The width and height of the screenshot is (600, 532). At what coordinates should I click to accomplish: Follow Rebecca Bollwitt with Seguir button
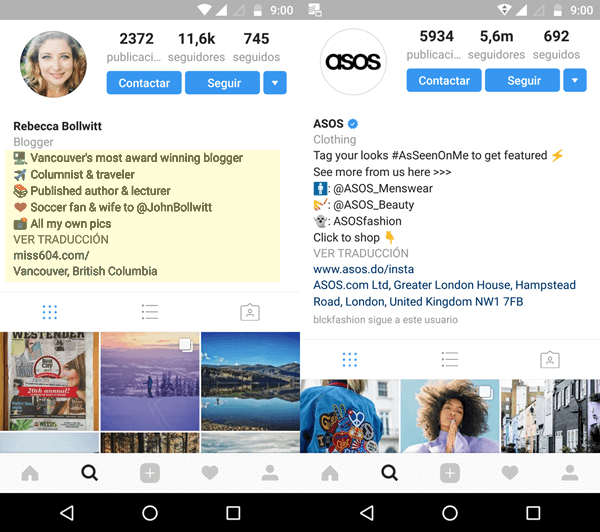click(222, 83)
